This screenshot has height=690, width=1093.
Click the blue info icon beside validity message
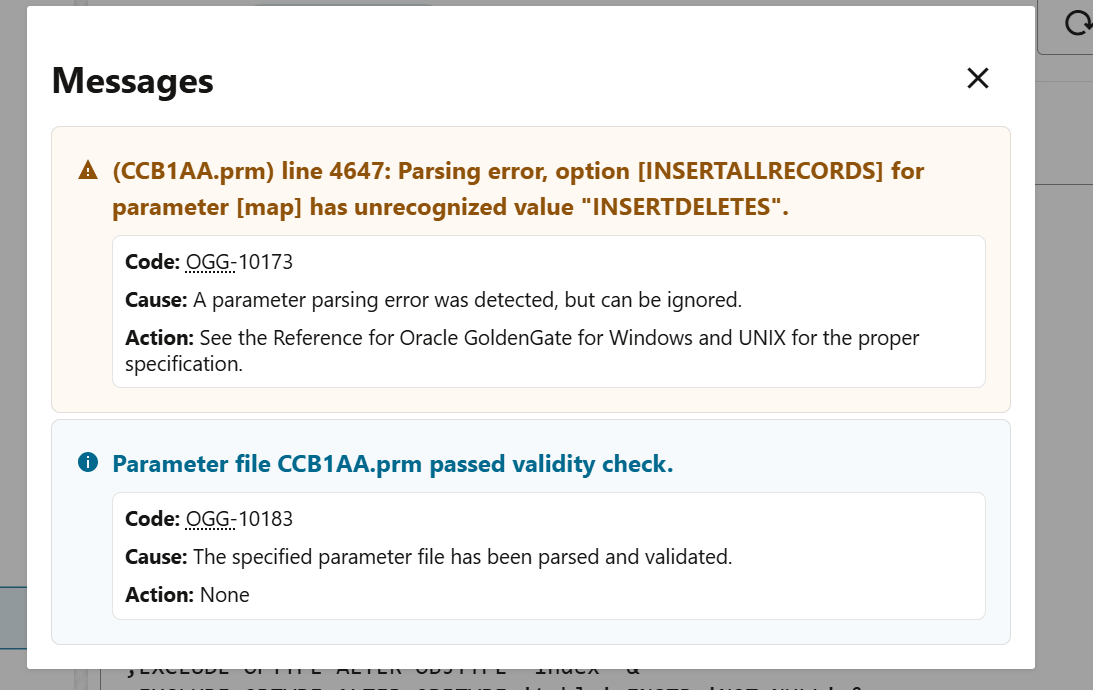(x=88, y=463)
